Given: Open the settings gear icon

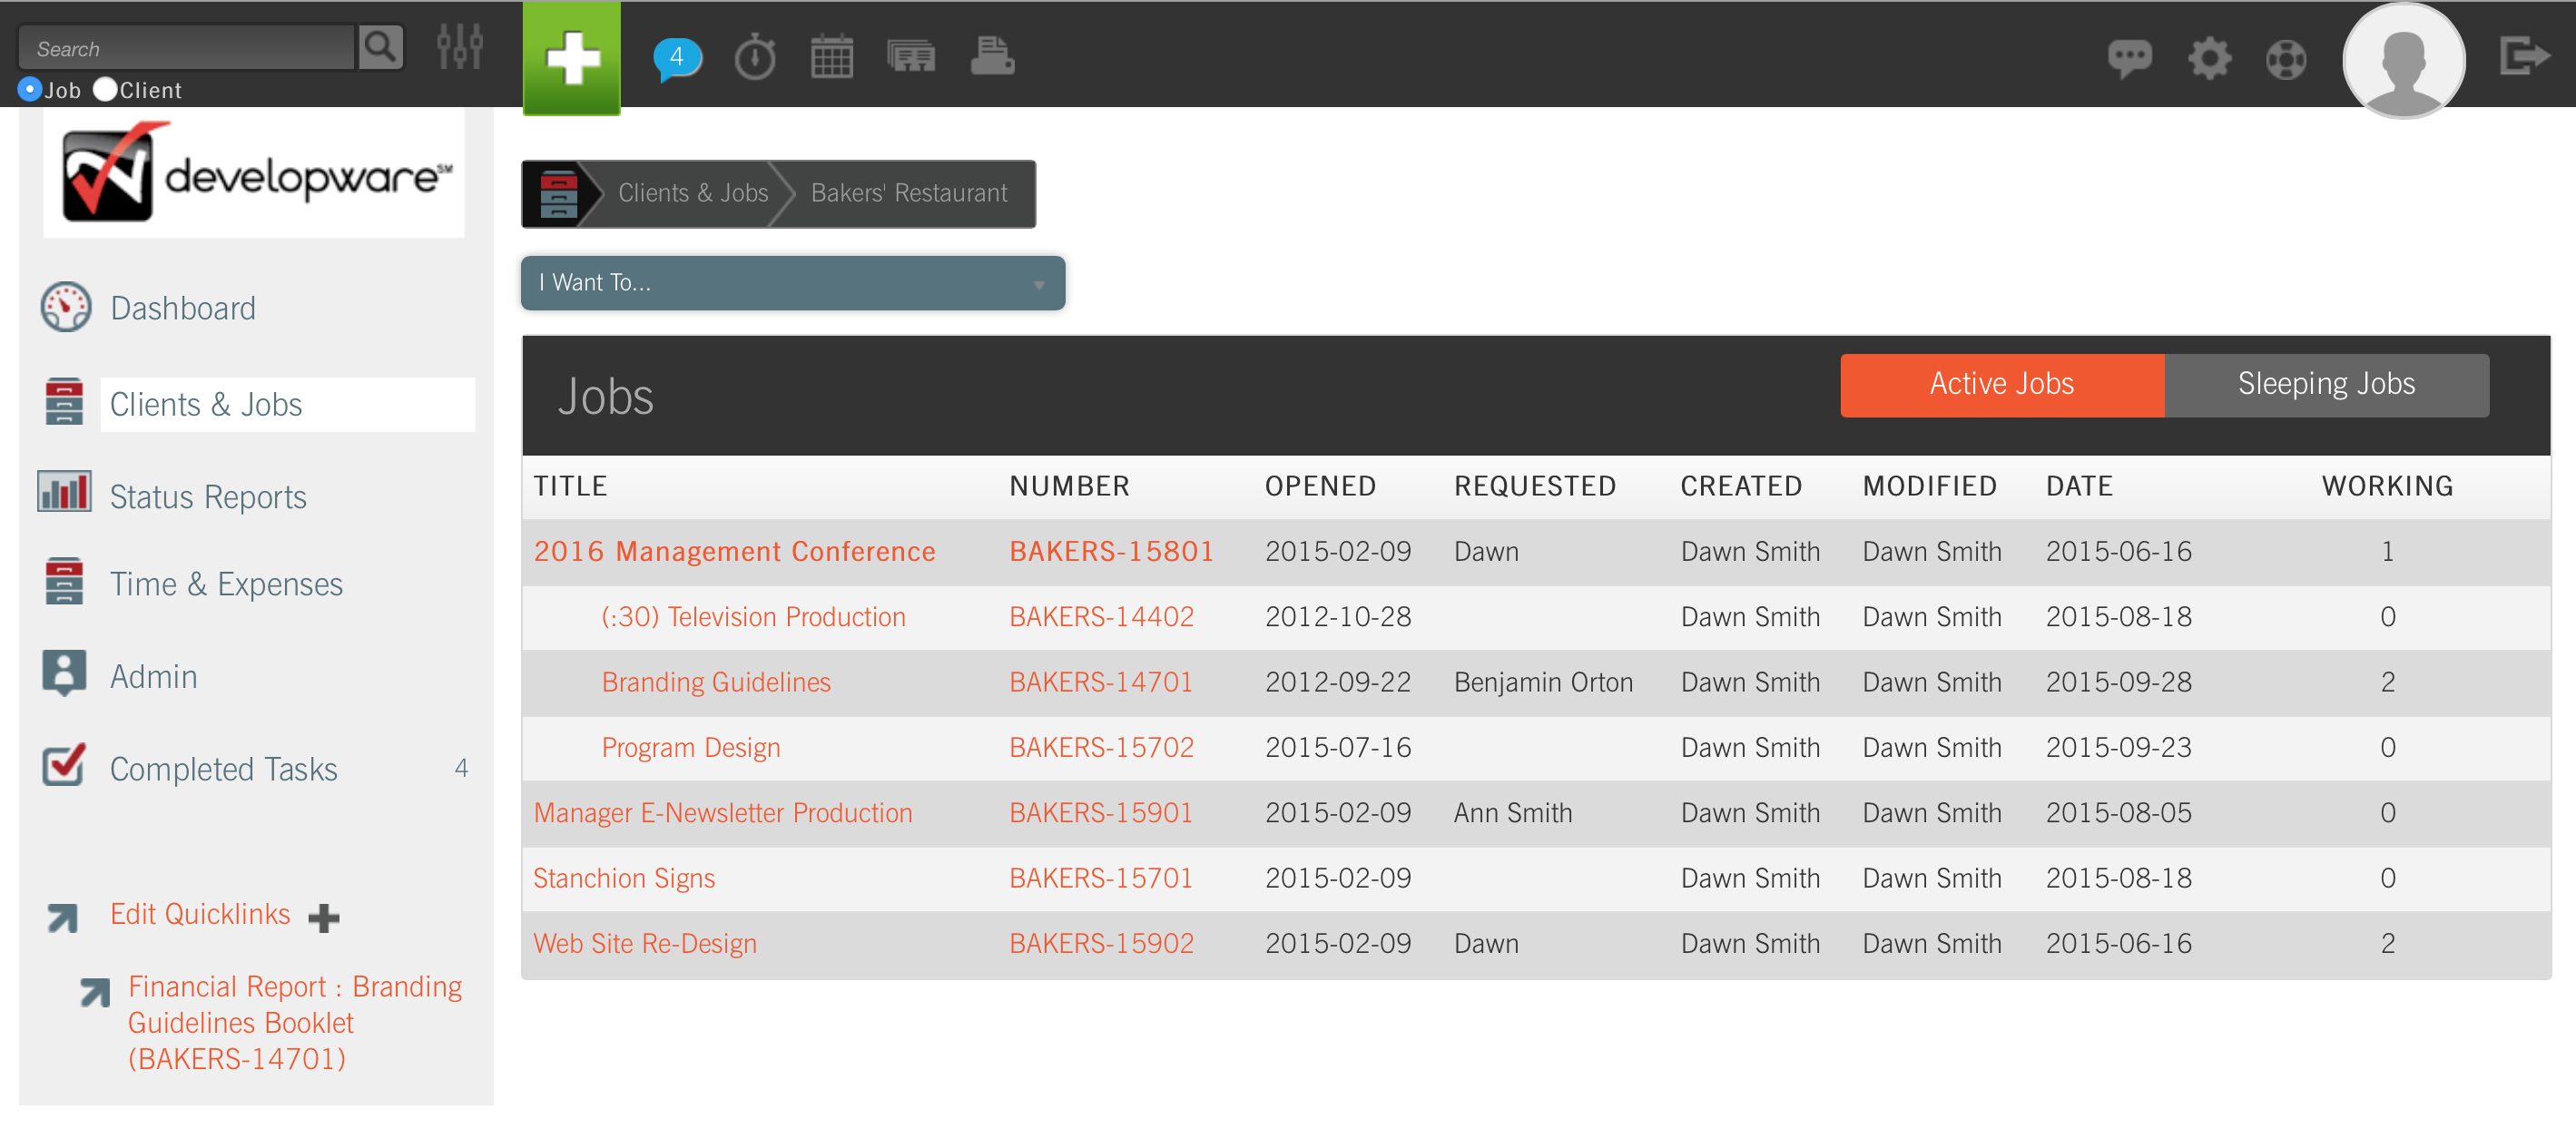Looking at the screenshot, I should coord(2209,58).
